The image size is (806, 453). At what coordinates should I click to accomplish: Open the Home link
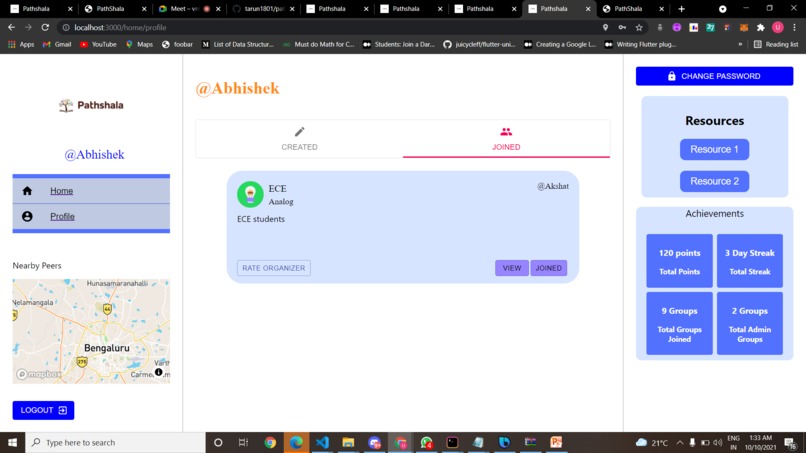61,191
